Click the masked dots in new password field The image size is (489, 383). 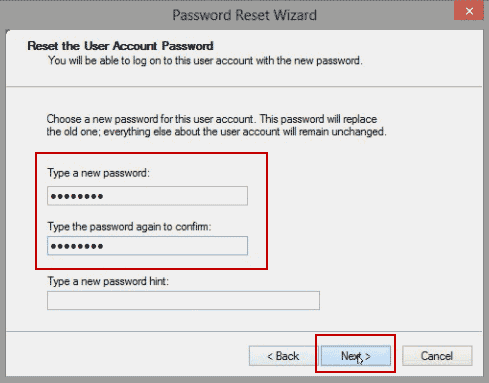[x=77, y=196]
